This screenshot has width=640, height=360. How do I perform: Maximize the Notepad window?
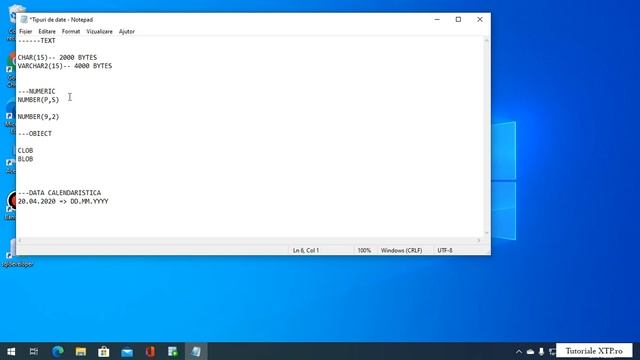458,20
